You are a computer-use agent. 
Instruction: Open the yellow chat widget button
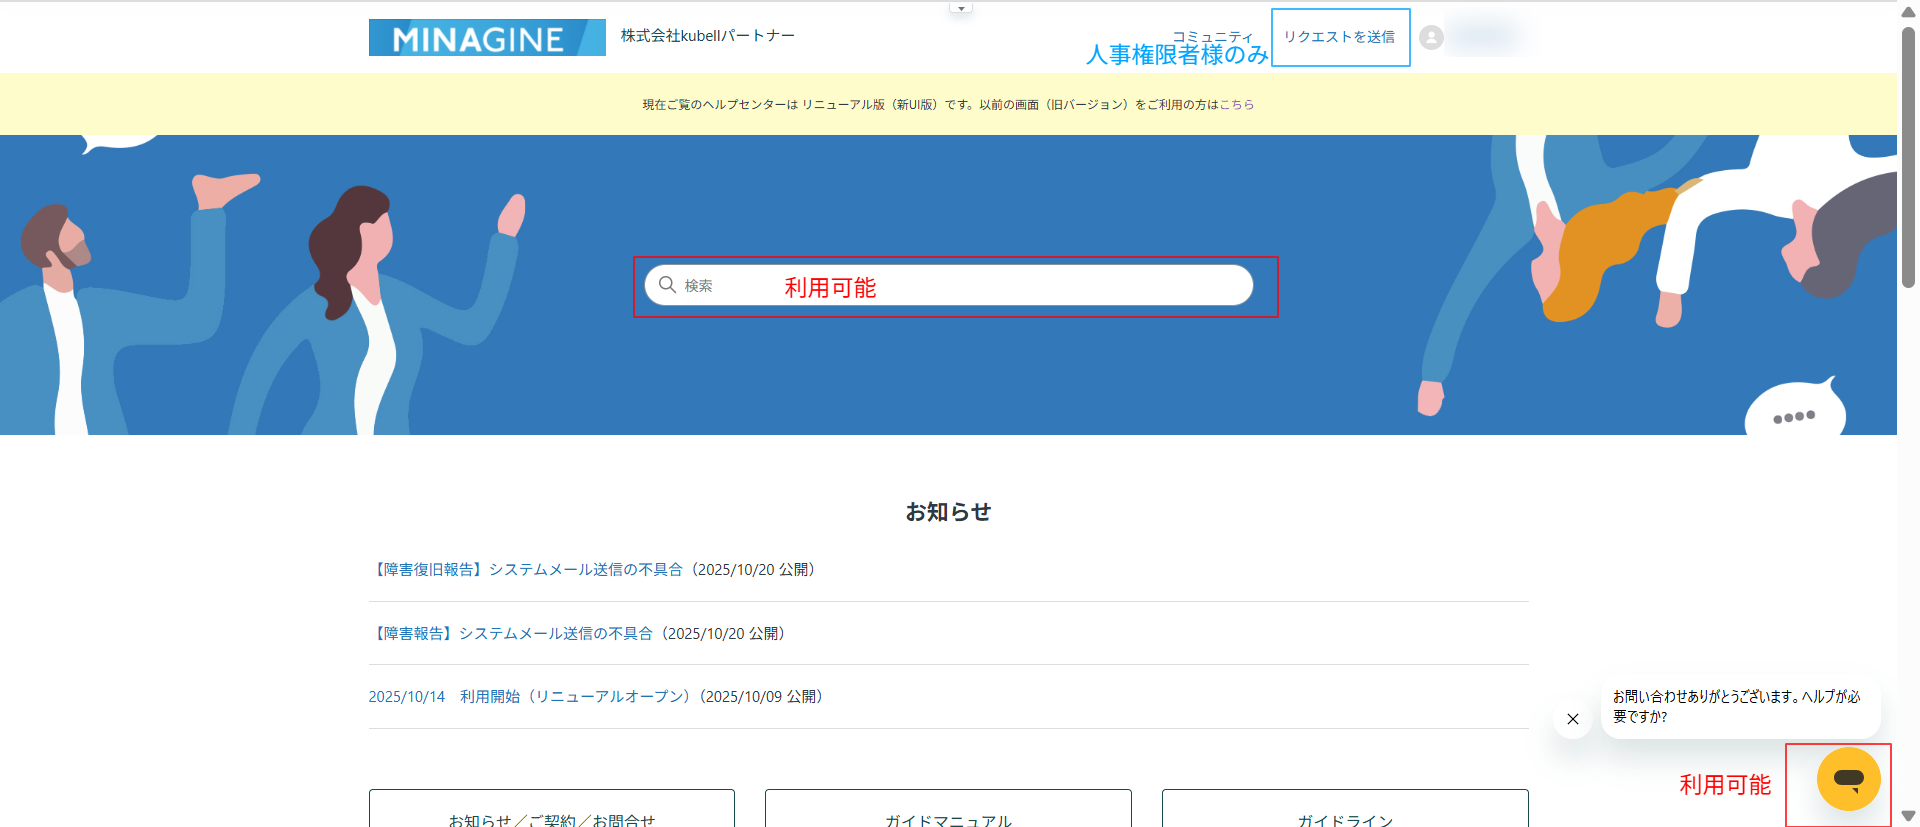[1847, 779]
